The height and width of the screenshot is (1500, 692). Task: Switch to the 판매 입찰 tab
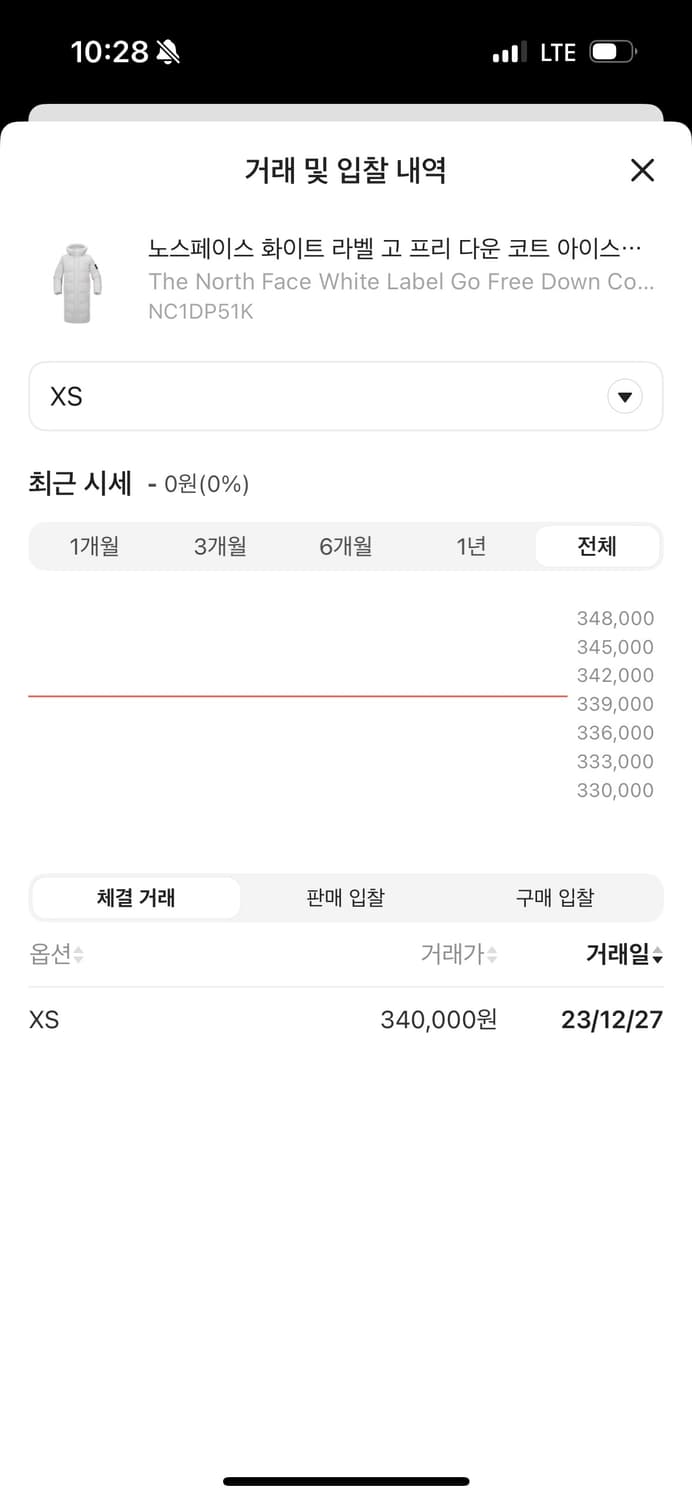pyautogui.click(x=345, y=897)
